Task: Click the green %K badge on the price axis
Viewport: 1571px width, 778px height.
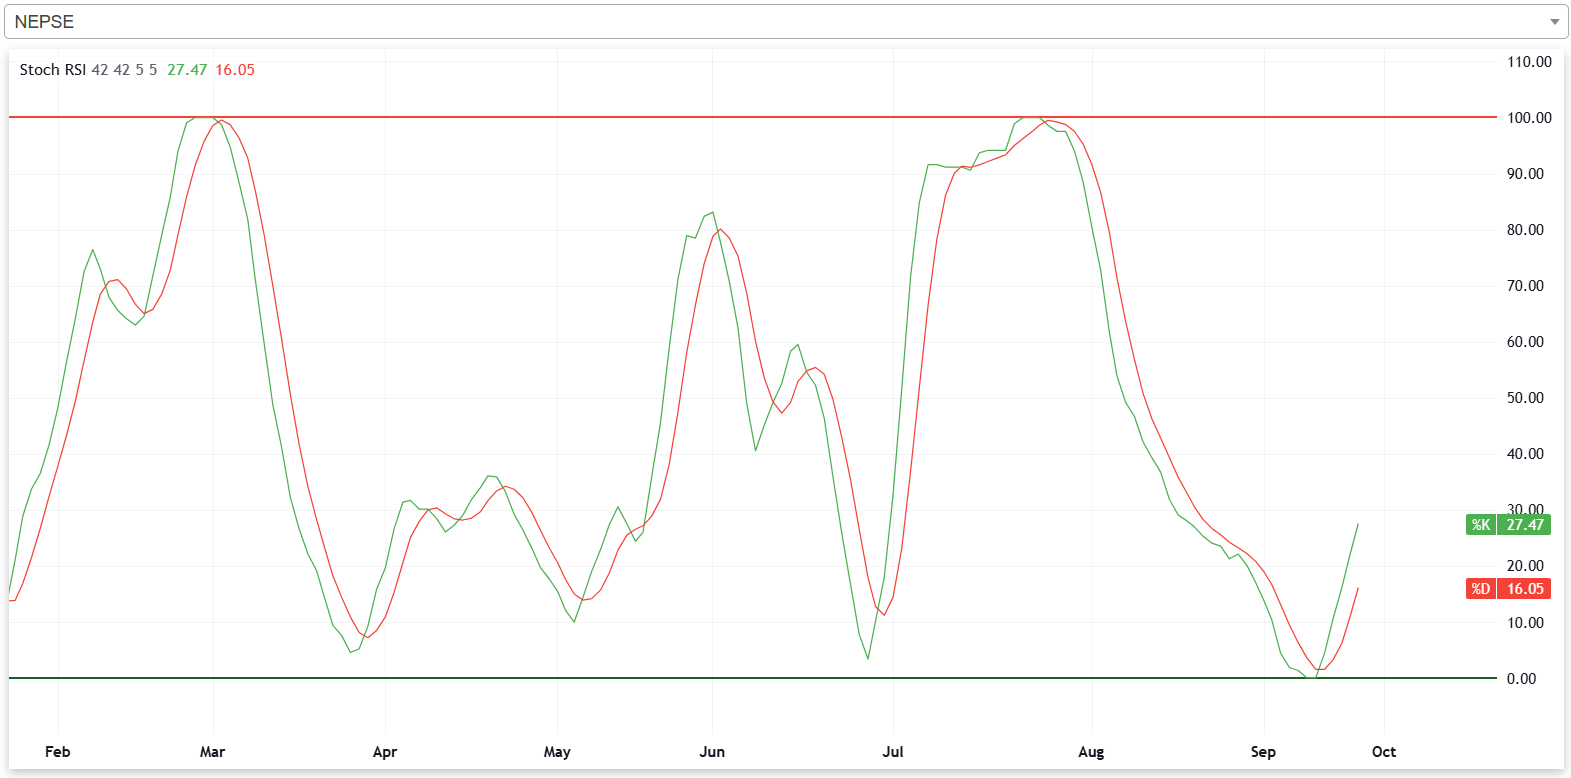Action: click(1481, 525)
